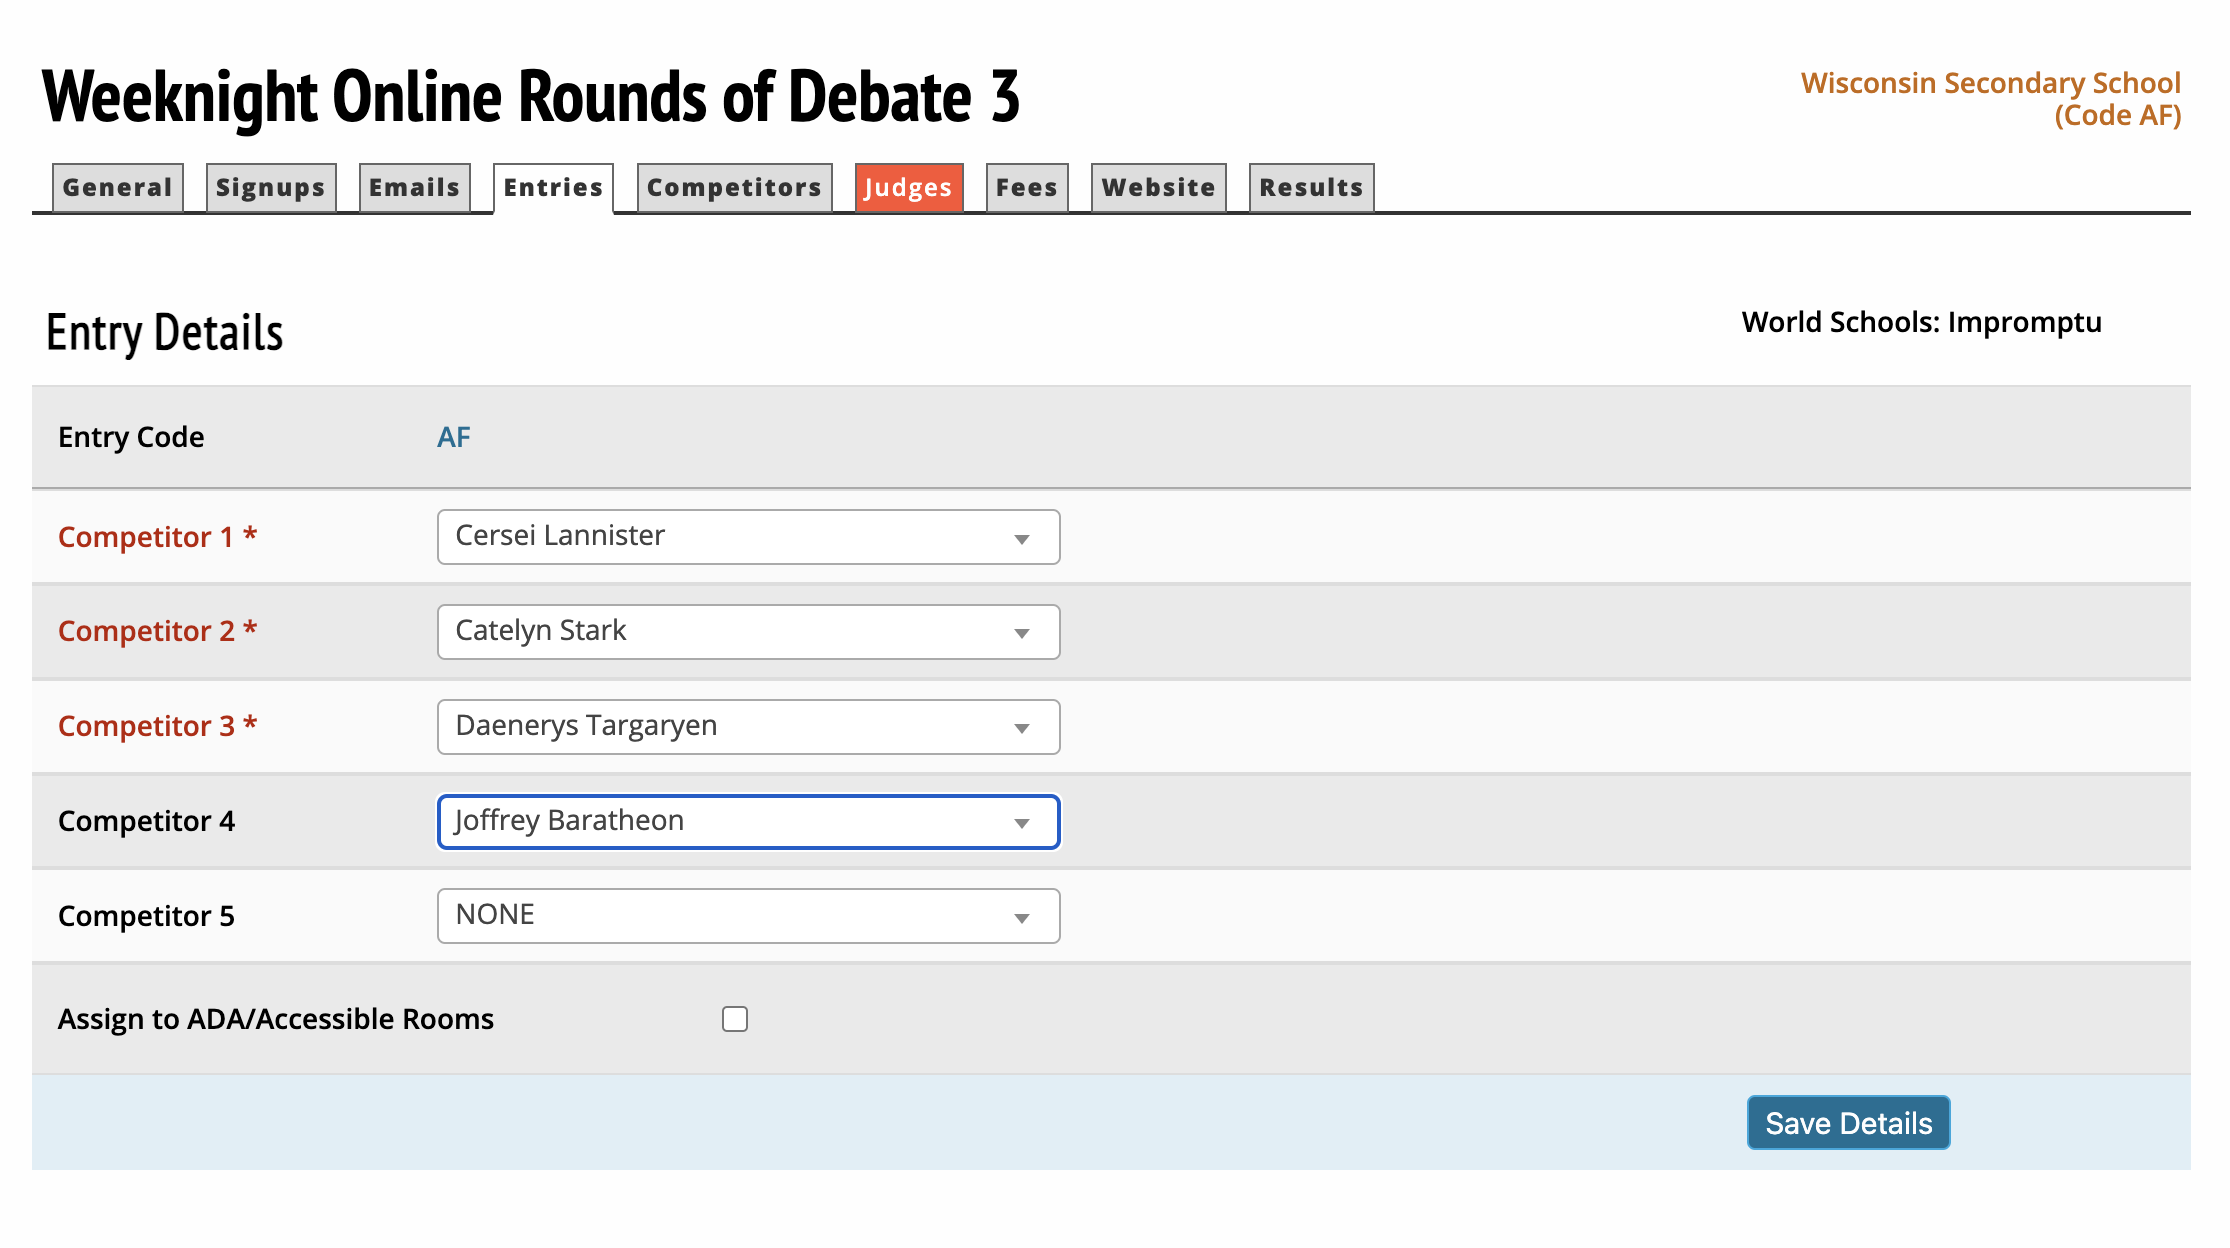
Task: Click the Wisconsin Secondary School link
Action: coord(1990,99)
